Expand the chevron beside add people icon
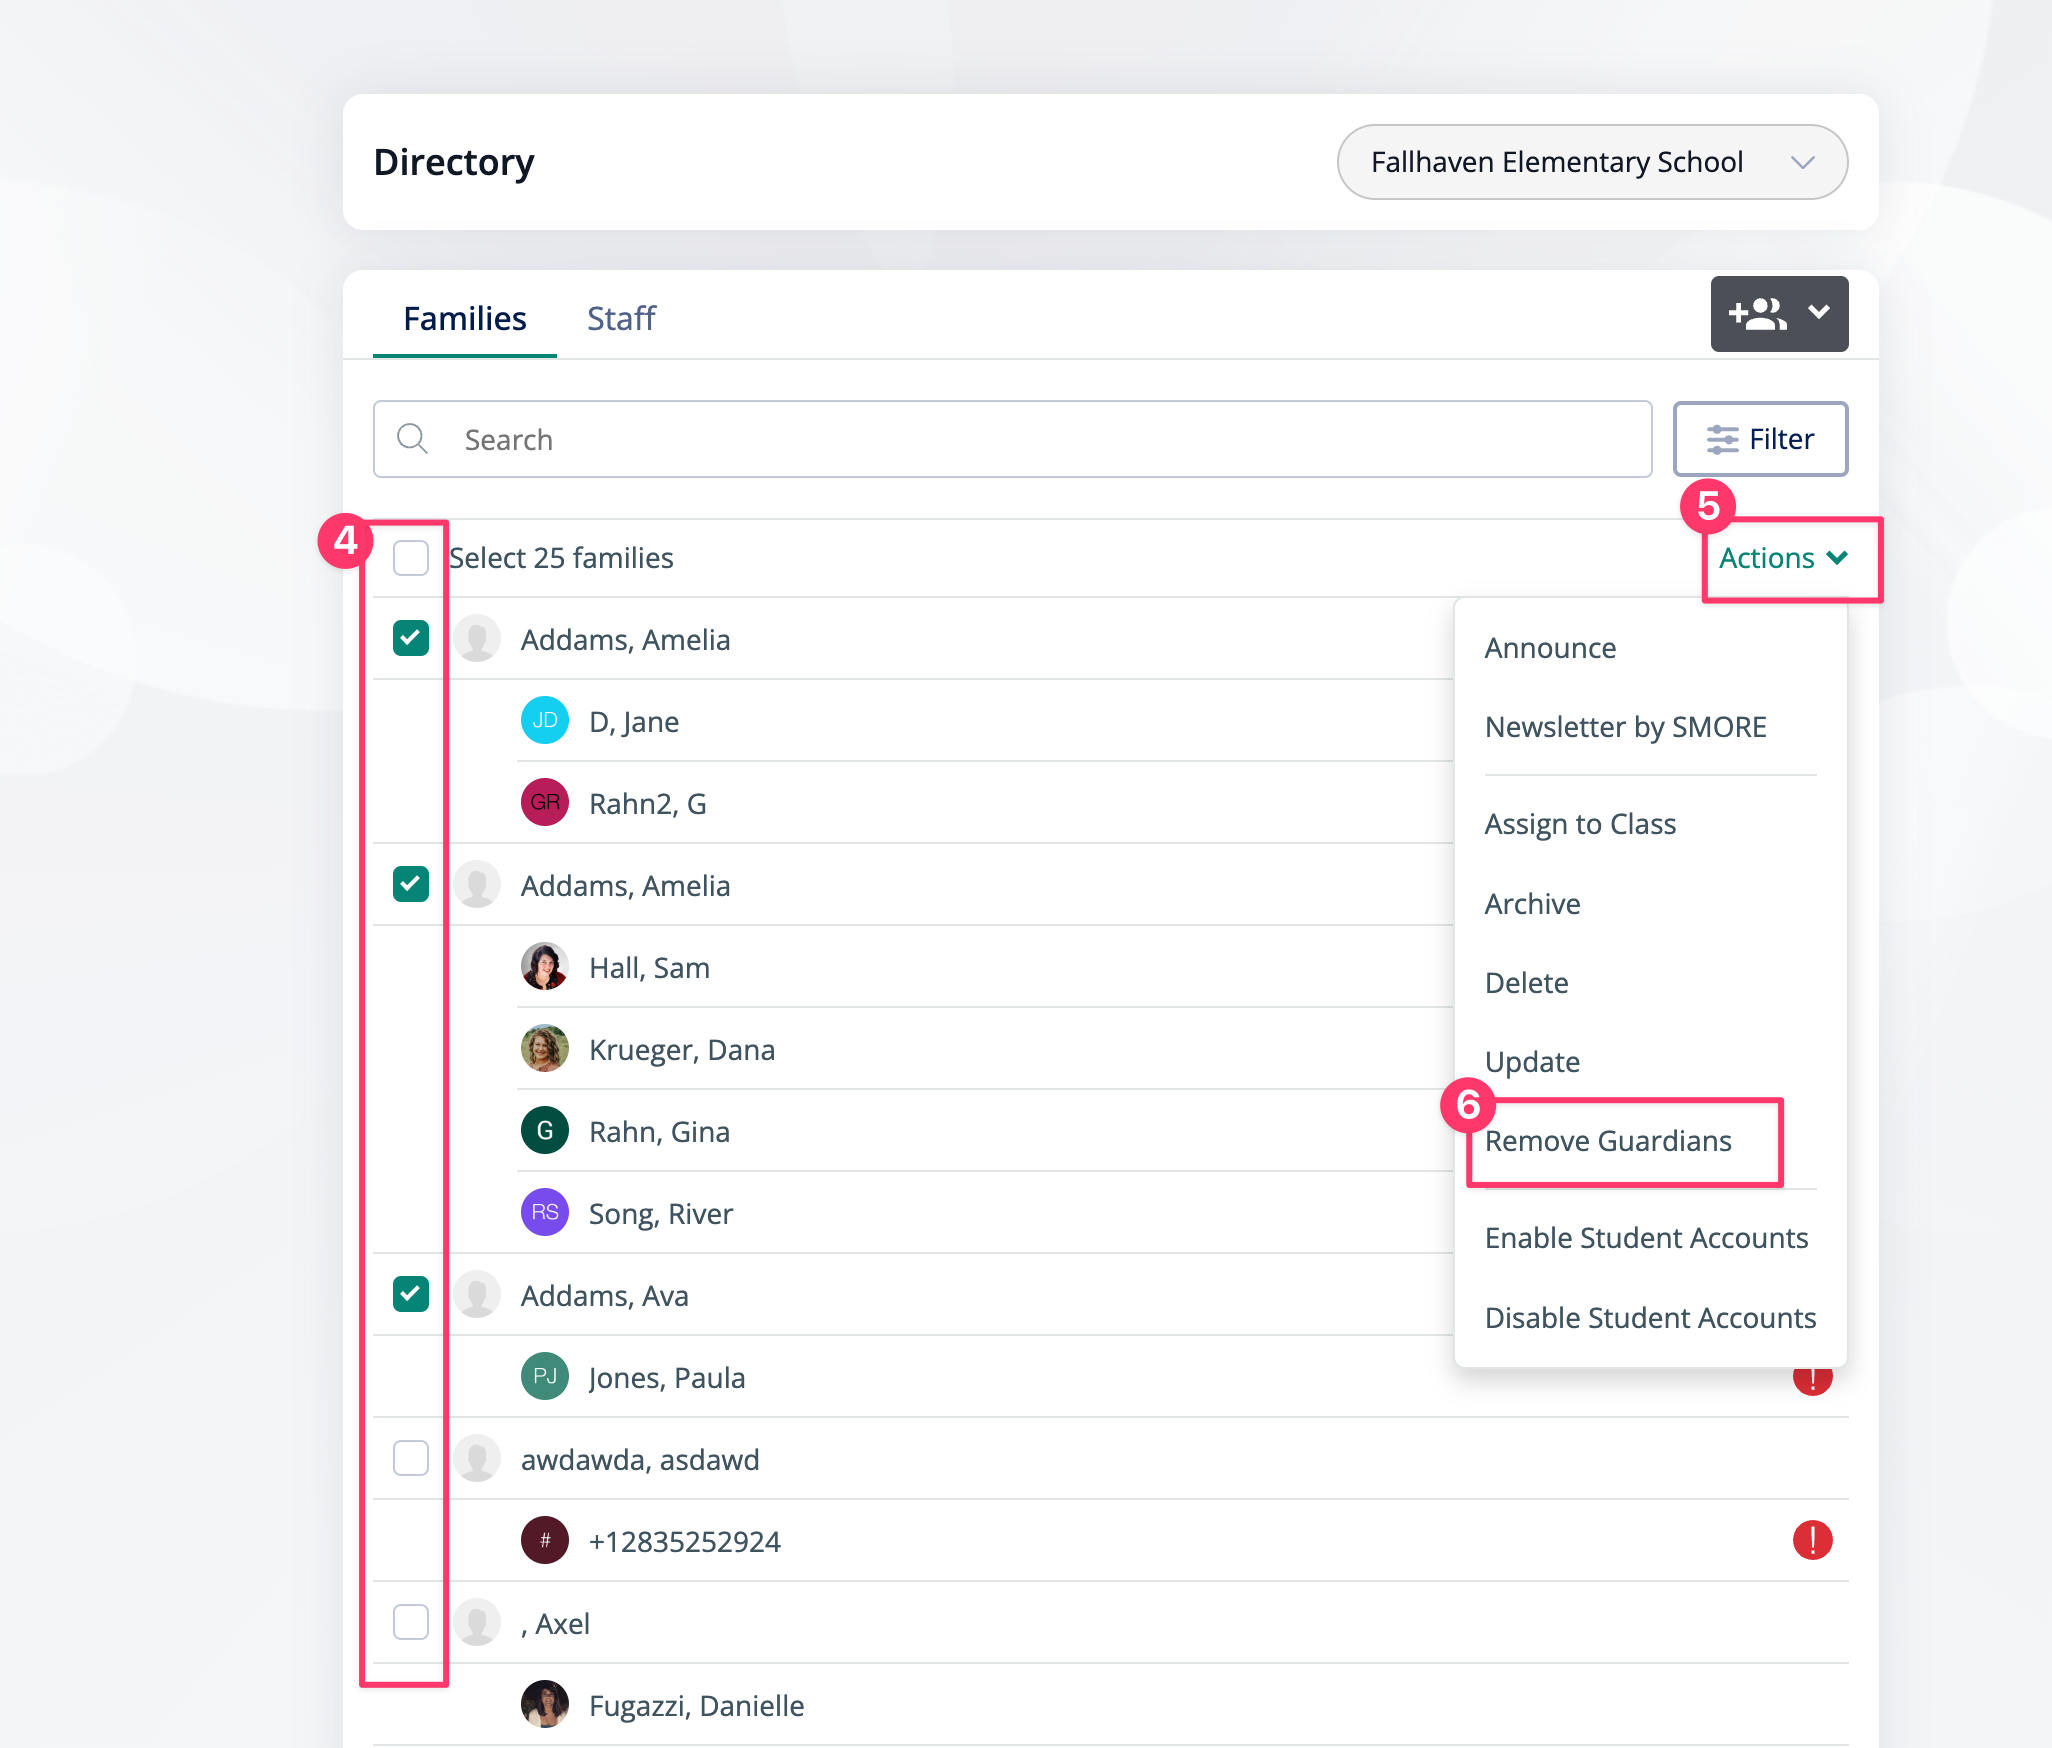The image size is (2052, 1748). tap(1819, 313)
